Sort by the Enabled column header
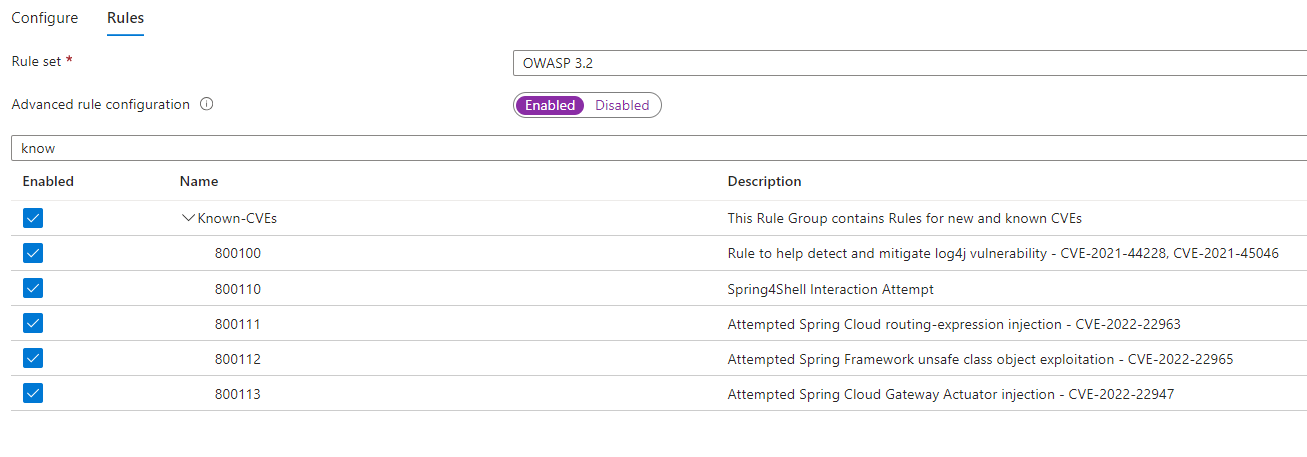The width and height of the screenshot is (1307, 457). coord(48,182)
